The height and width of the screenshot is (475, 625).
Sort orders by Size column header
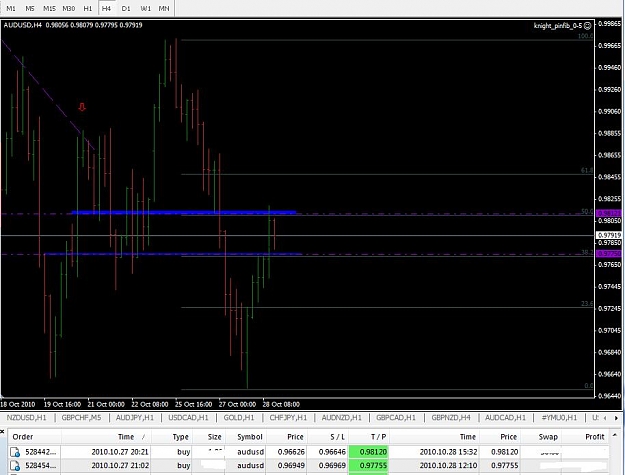(214, 437)
